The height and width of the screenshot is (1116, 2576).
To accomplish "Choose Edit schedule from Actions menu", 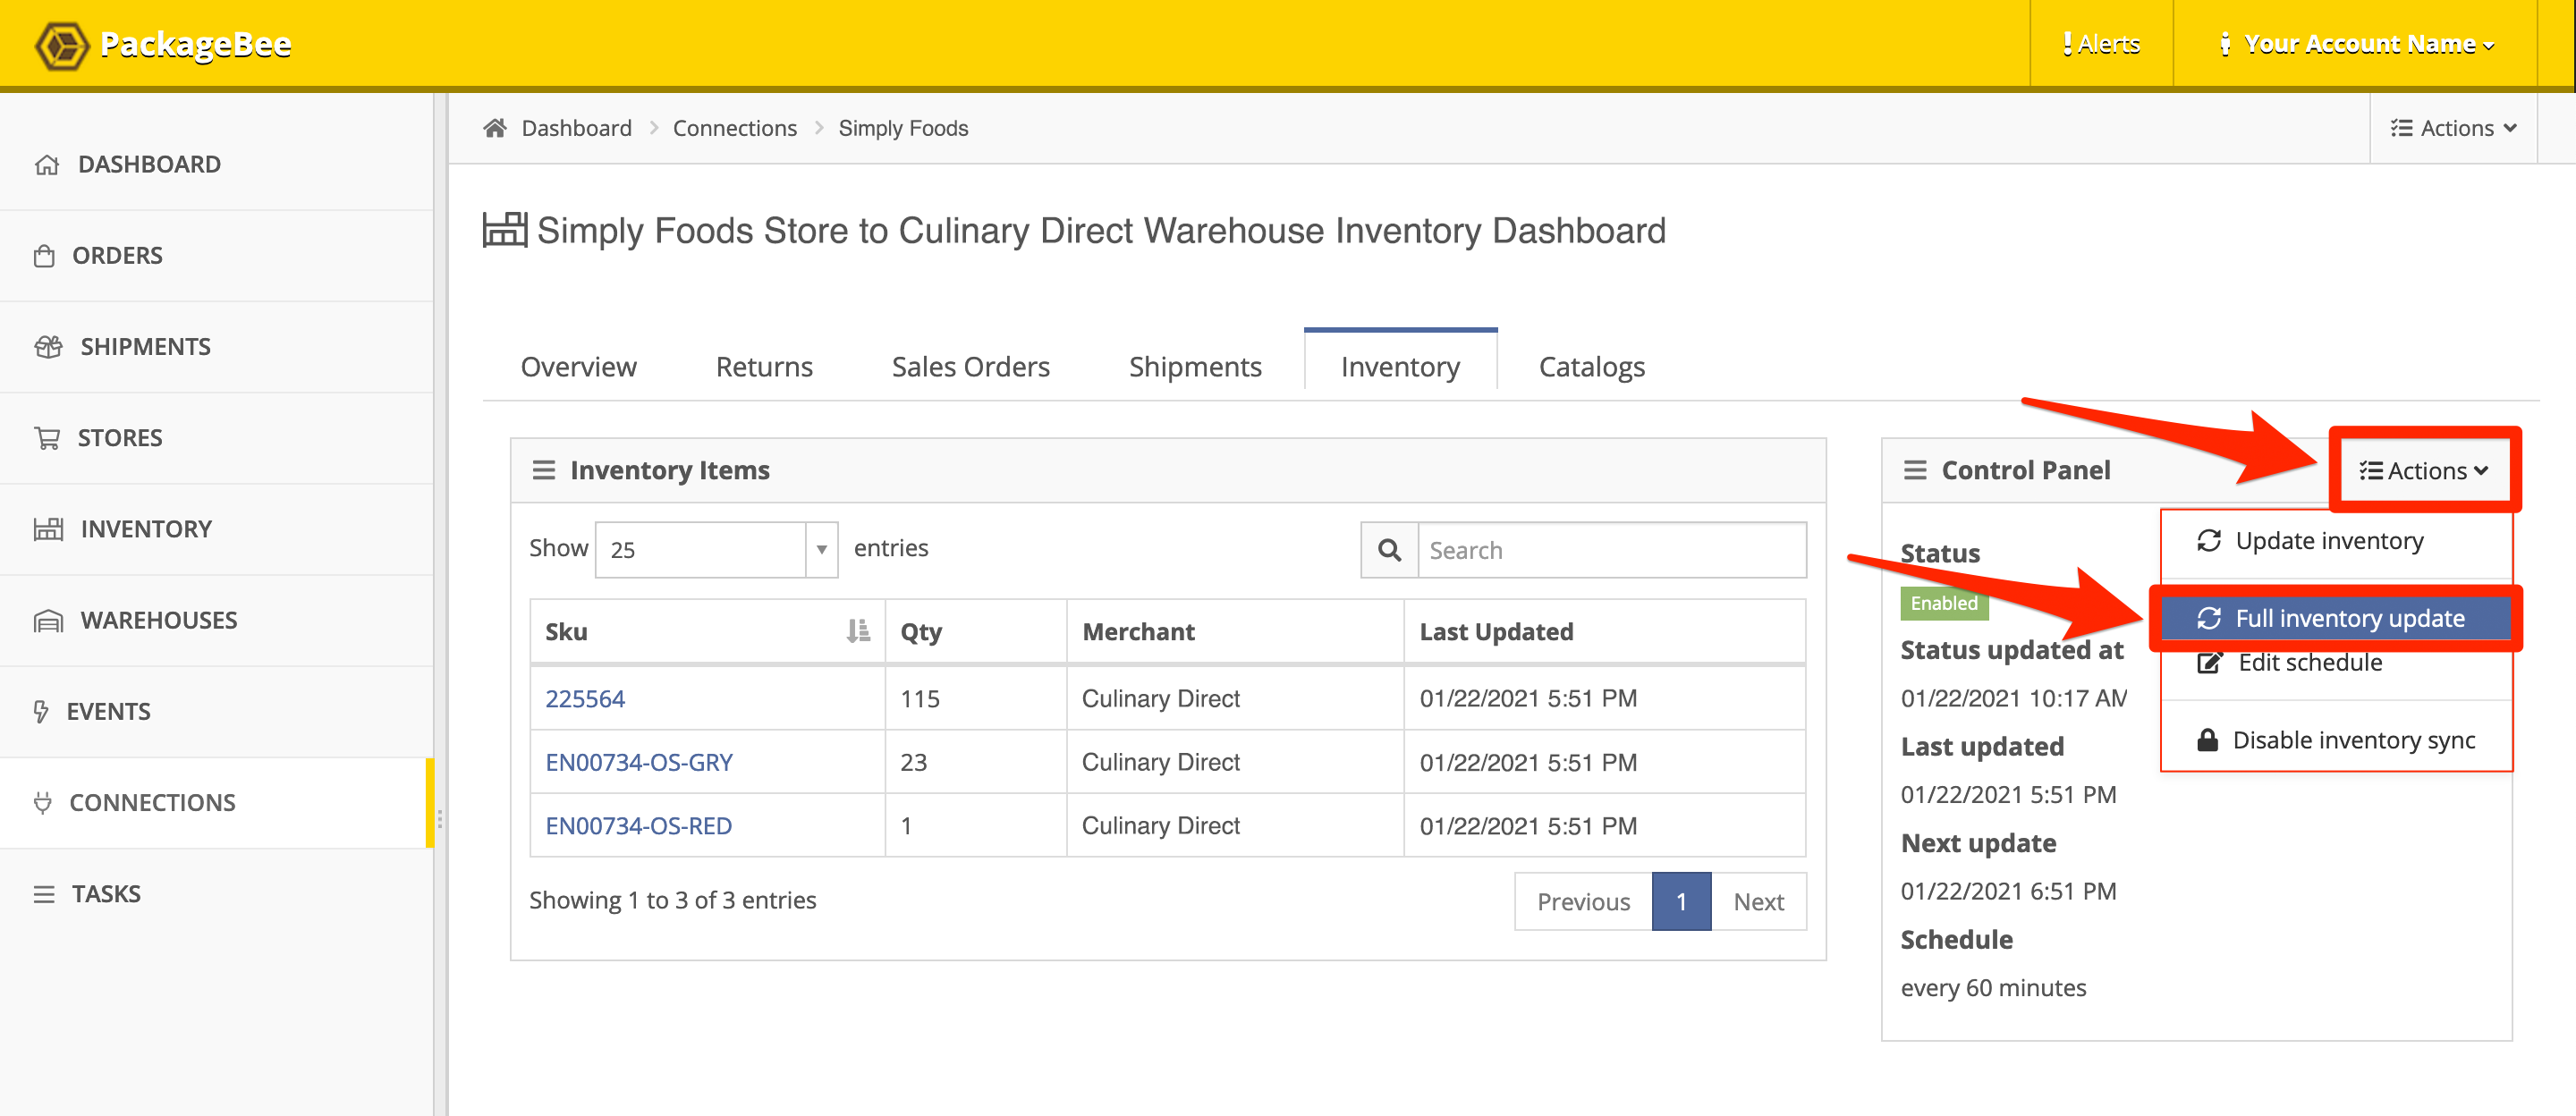I will [x=2336, y=662].
